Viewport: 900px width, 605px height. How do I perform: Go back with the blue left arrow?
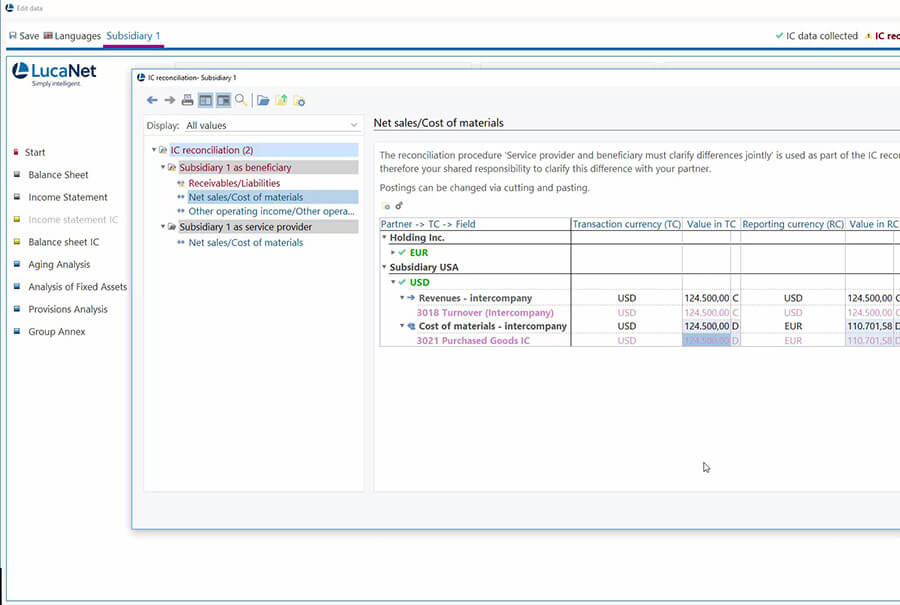[152, 100]
